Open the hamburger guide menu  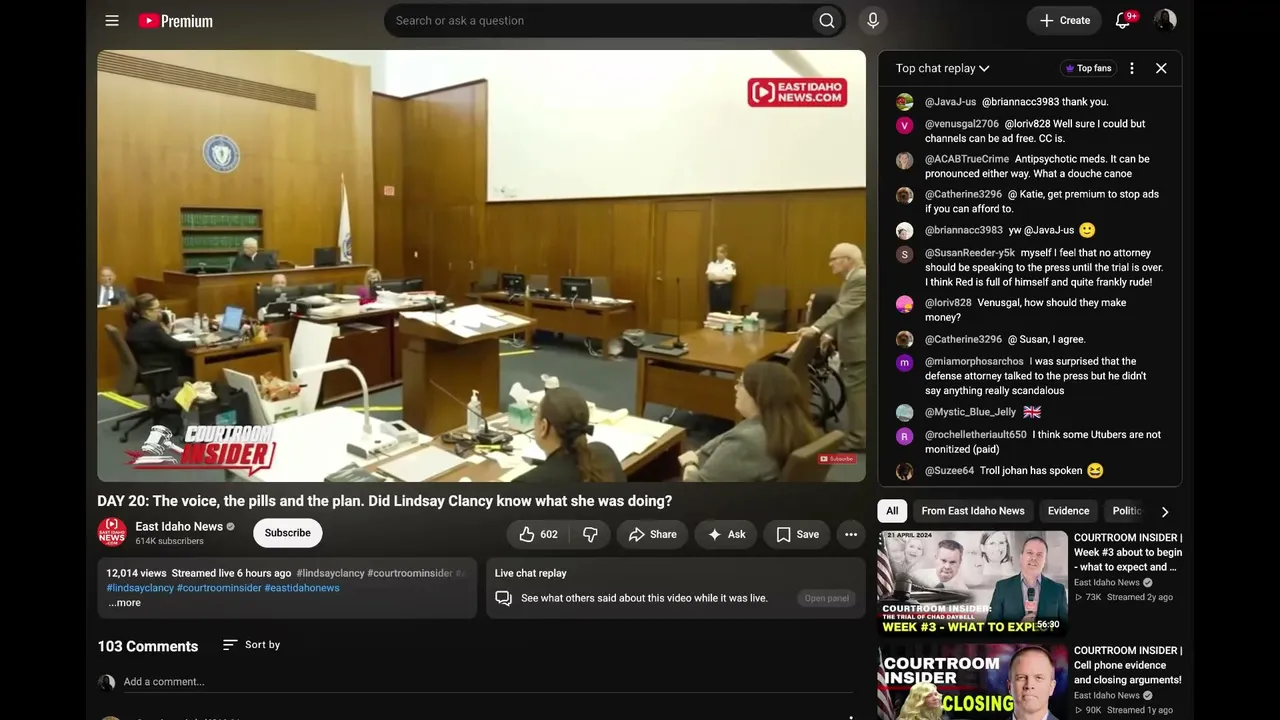pos(112,20)
